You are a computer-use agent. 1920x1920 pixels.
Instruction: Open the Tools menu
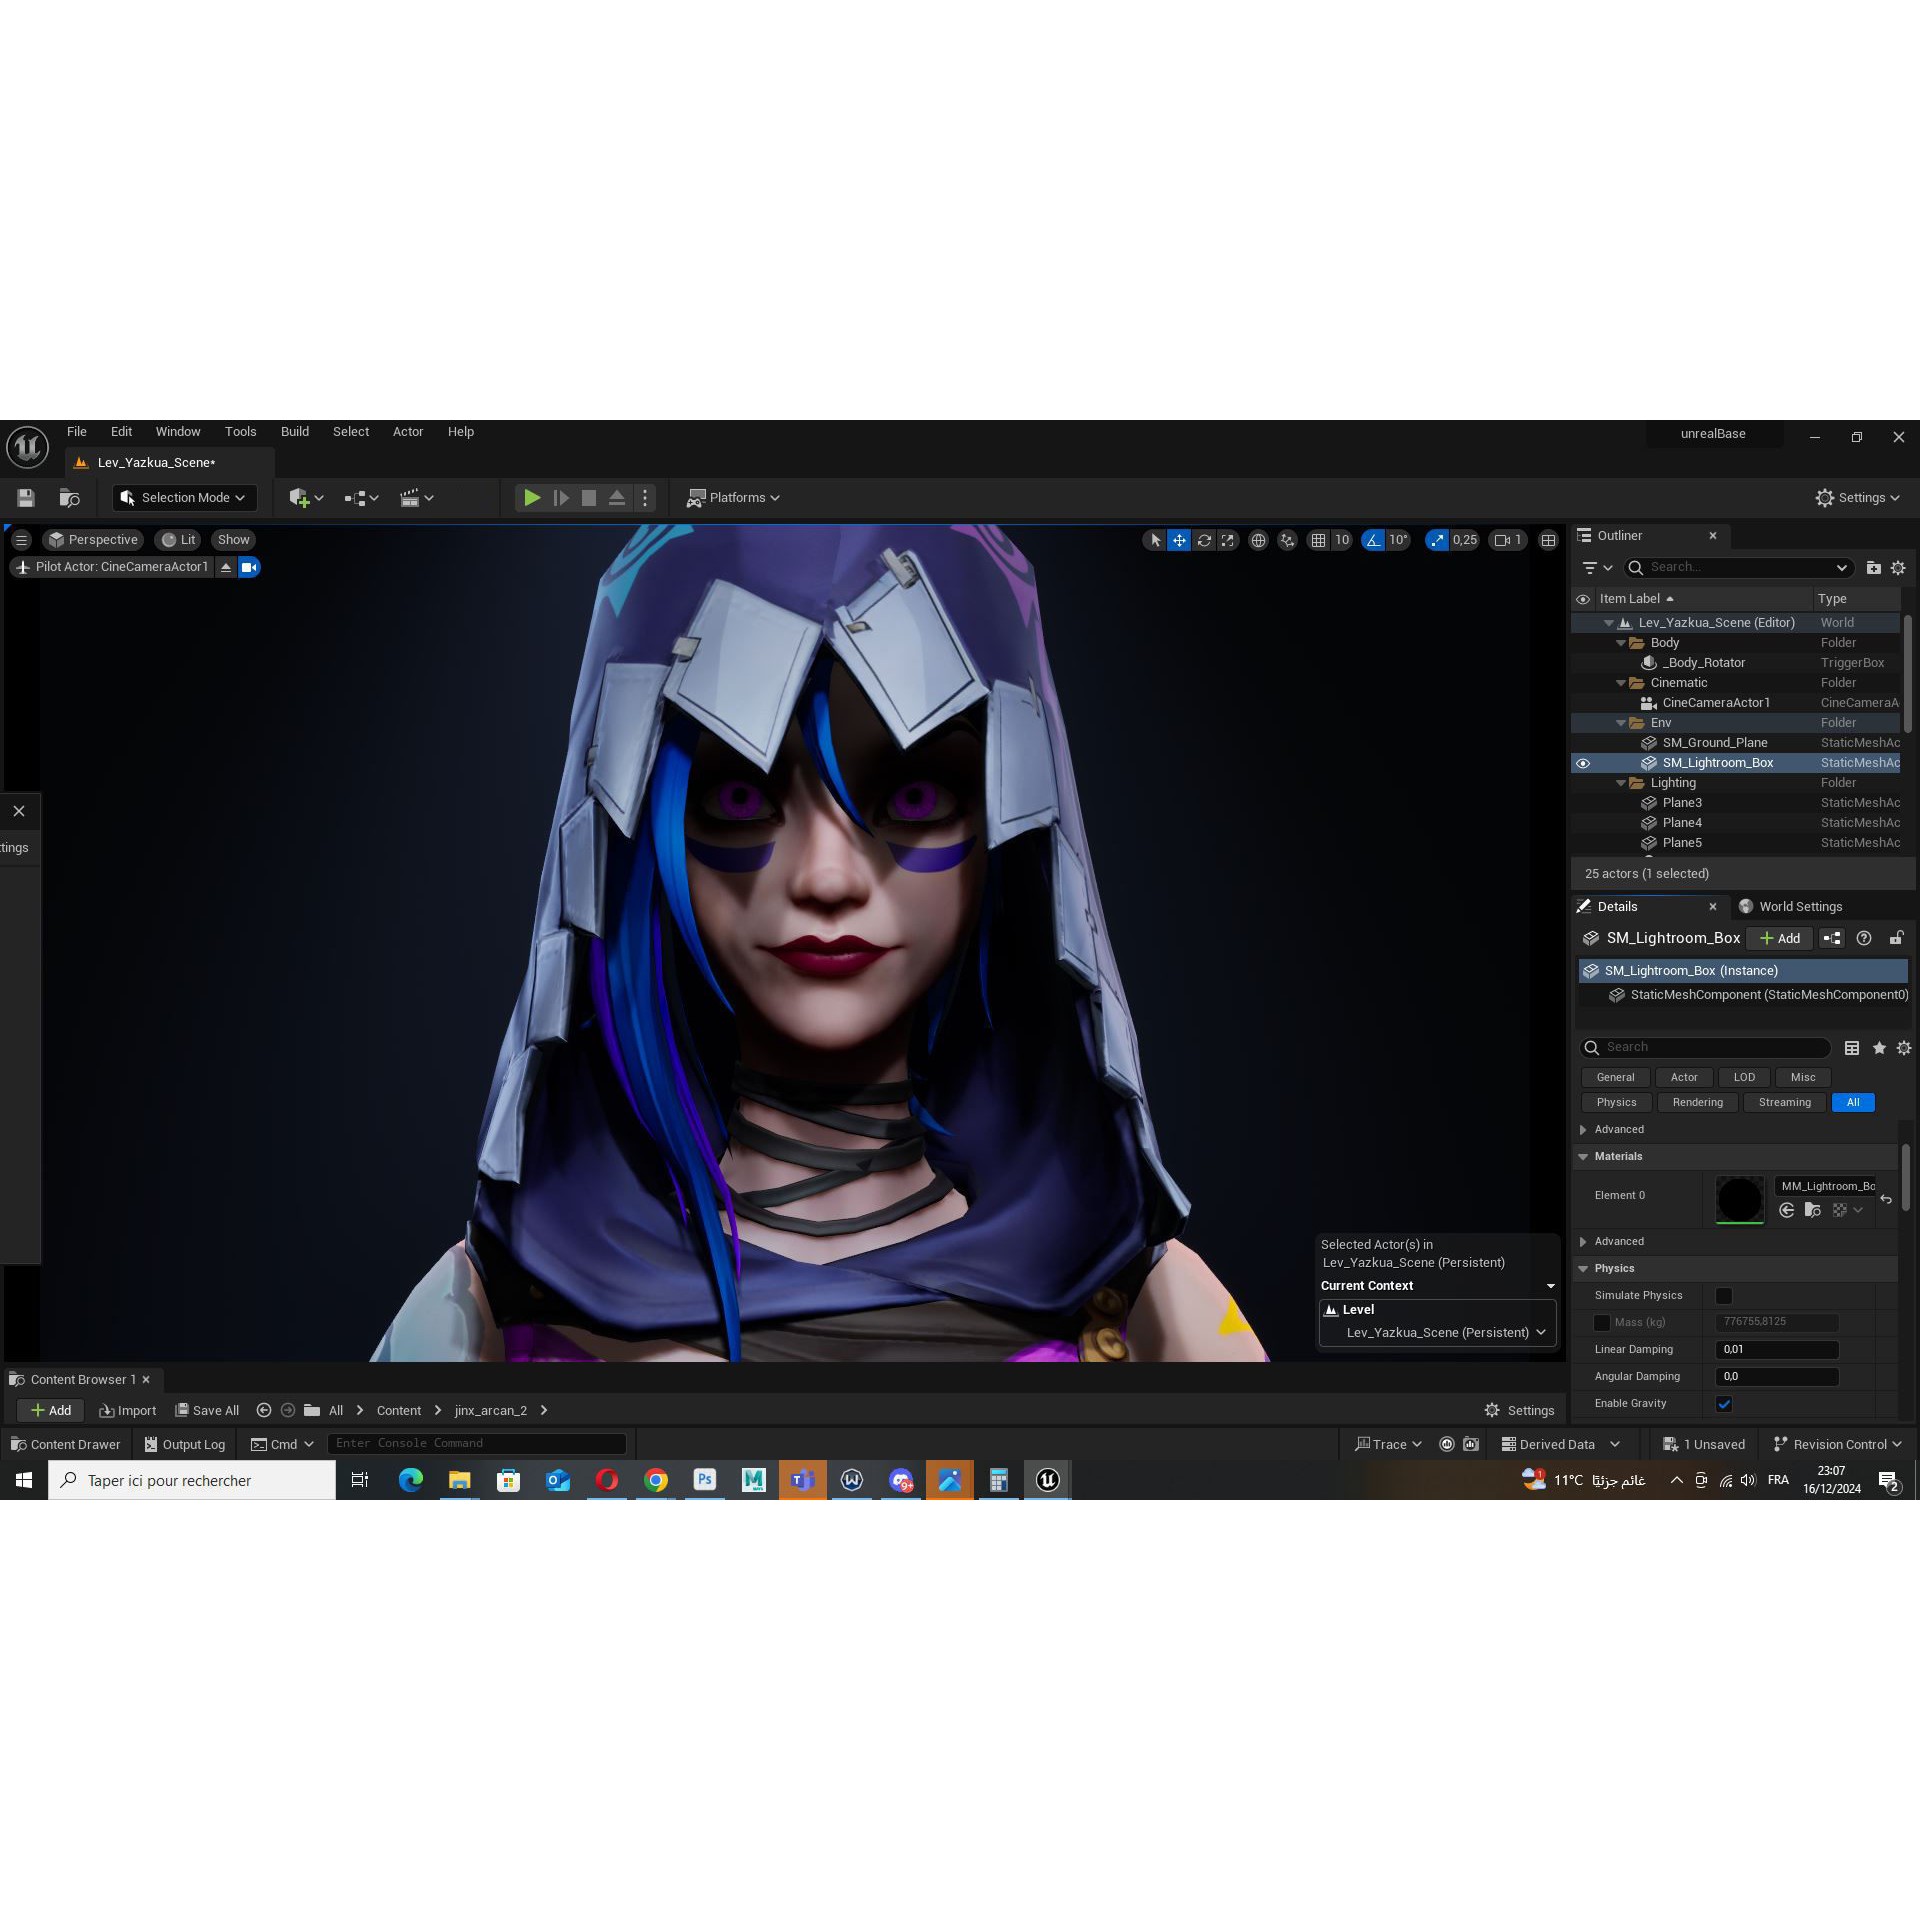pos(241,432)
